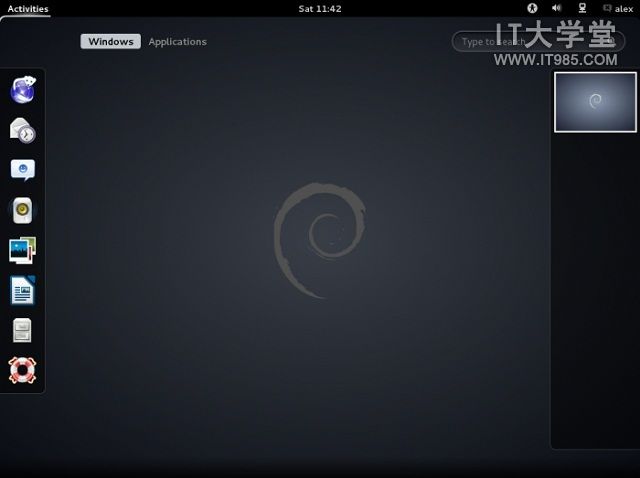Open the Empathy chat application icon
The height and width of the screenshot is (478, 640).
click(23, 170)
